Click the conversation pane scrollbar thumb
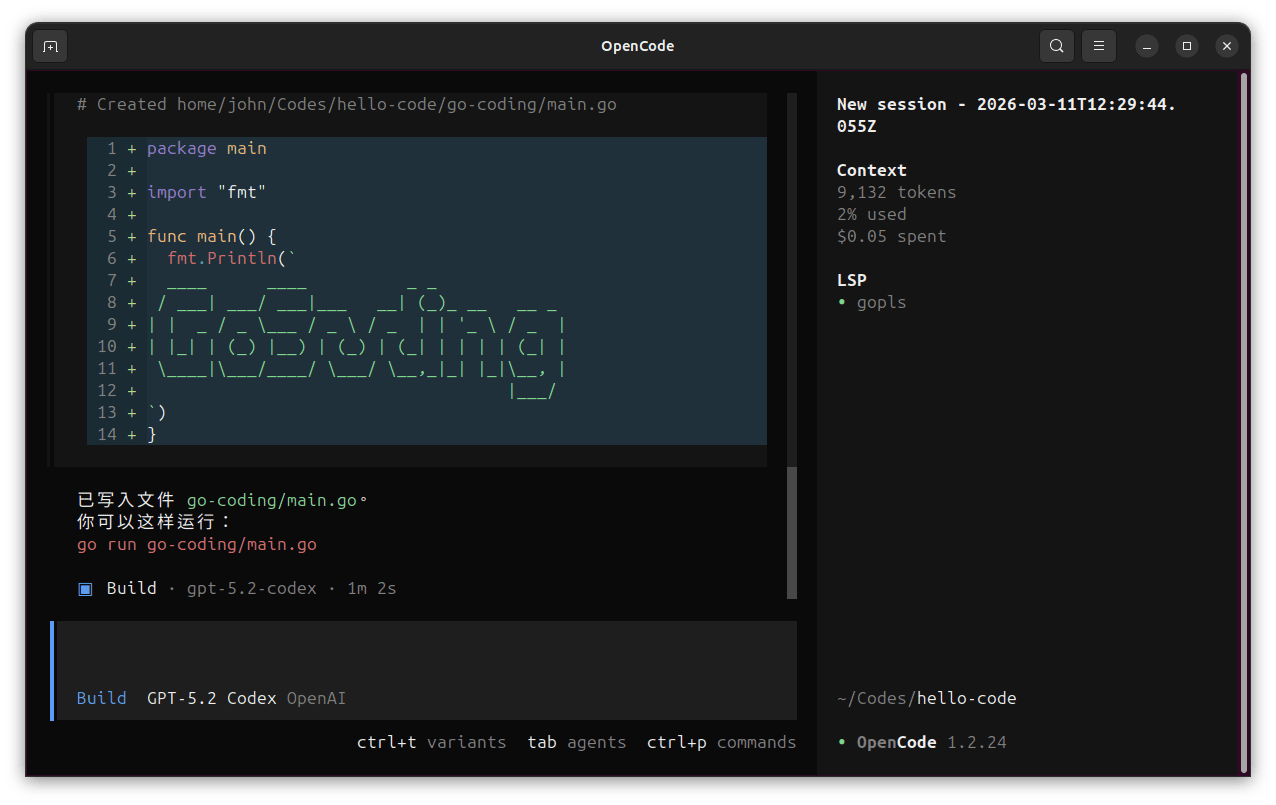 [792, 532]
